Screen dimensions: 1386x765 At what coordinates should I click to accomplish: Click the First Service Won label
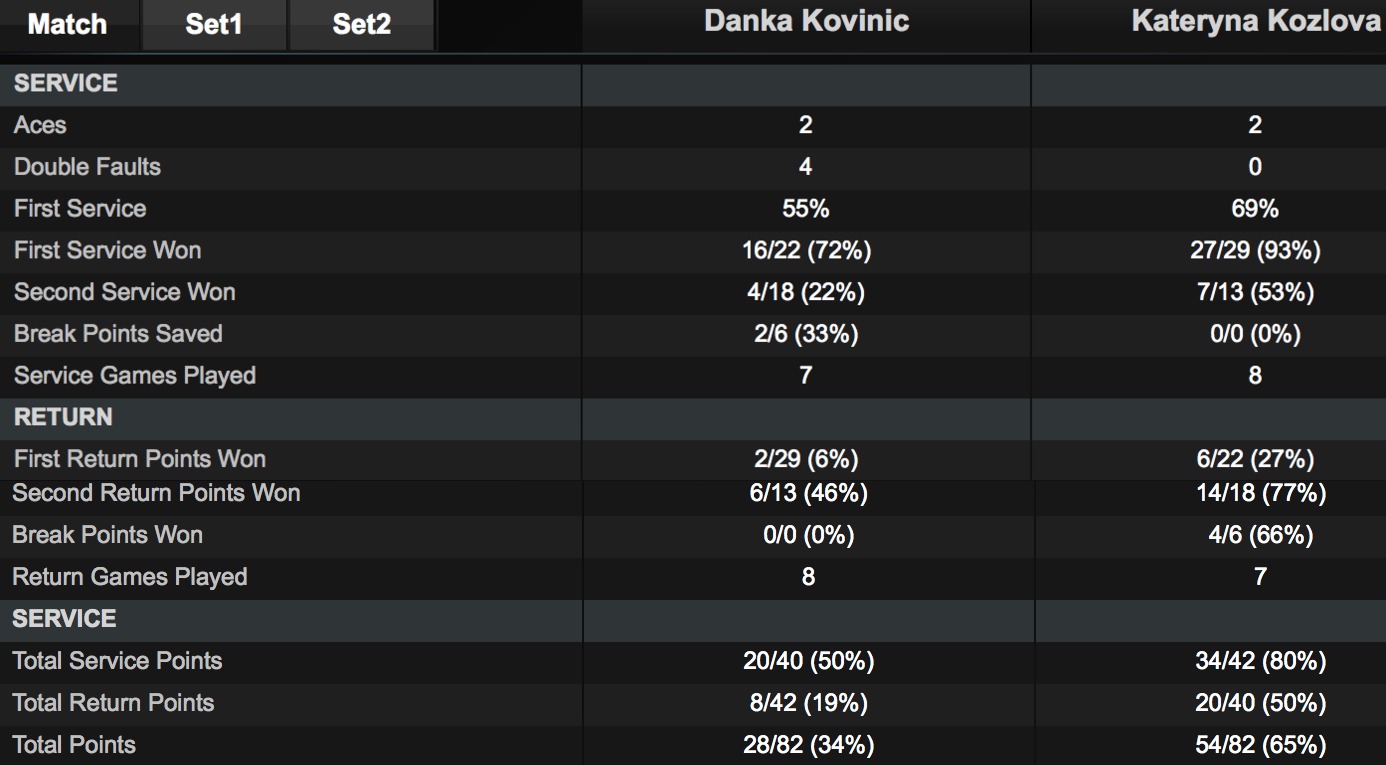point(107,250)
